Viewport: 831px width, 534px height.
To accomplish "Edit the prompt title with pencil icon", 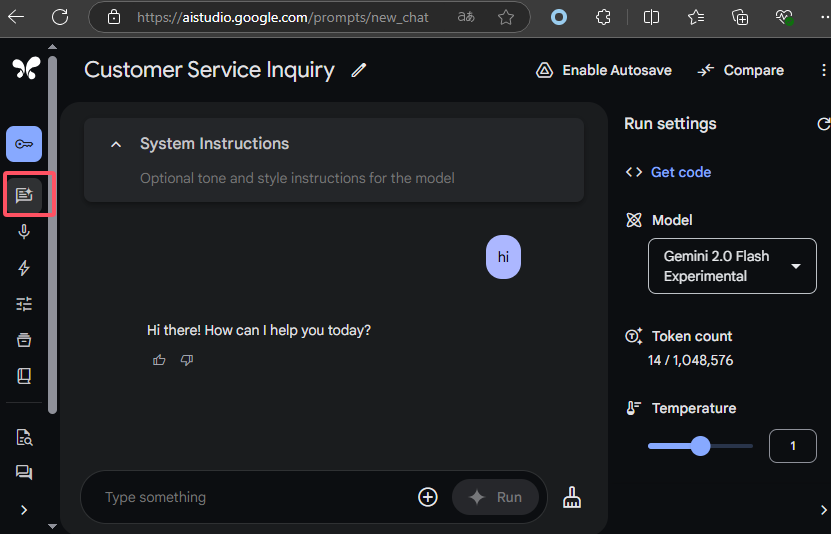I will [x=359, y=70].
